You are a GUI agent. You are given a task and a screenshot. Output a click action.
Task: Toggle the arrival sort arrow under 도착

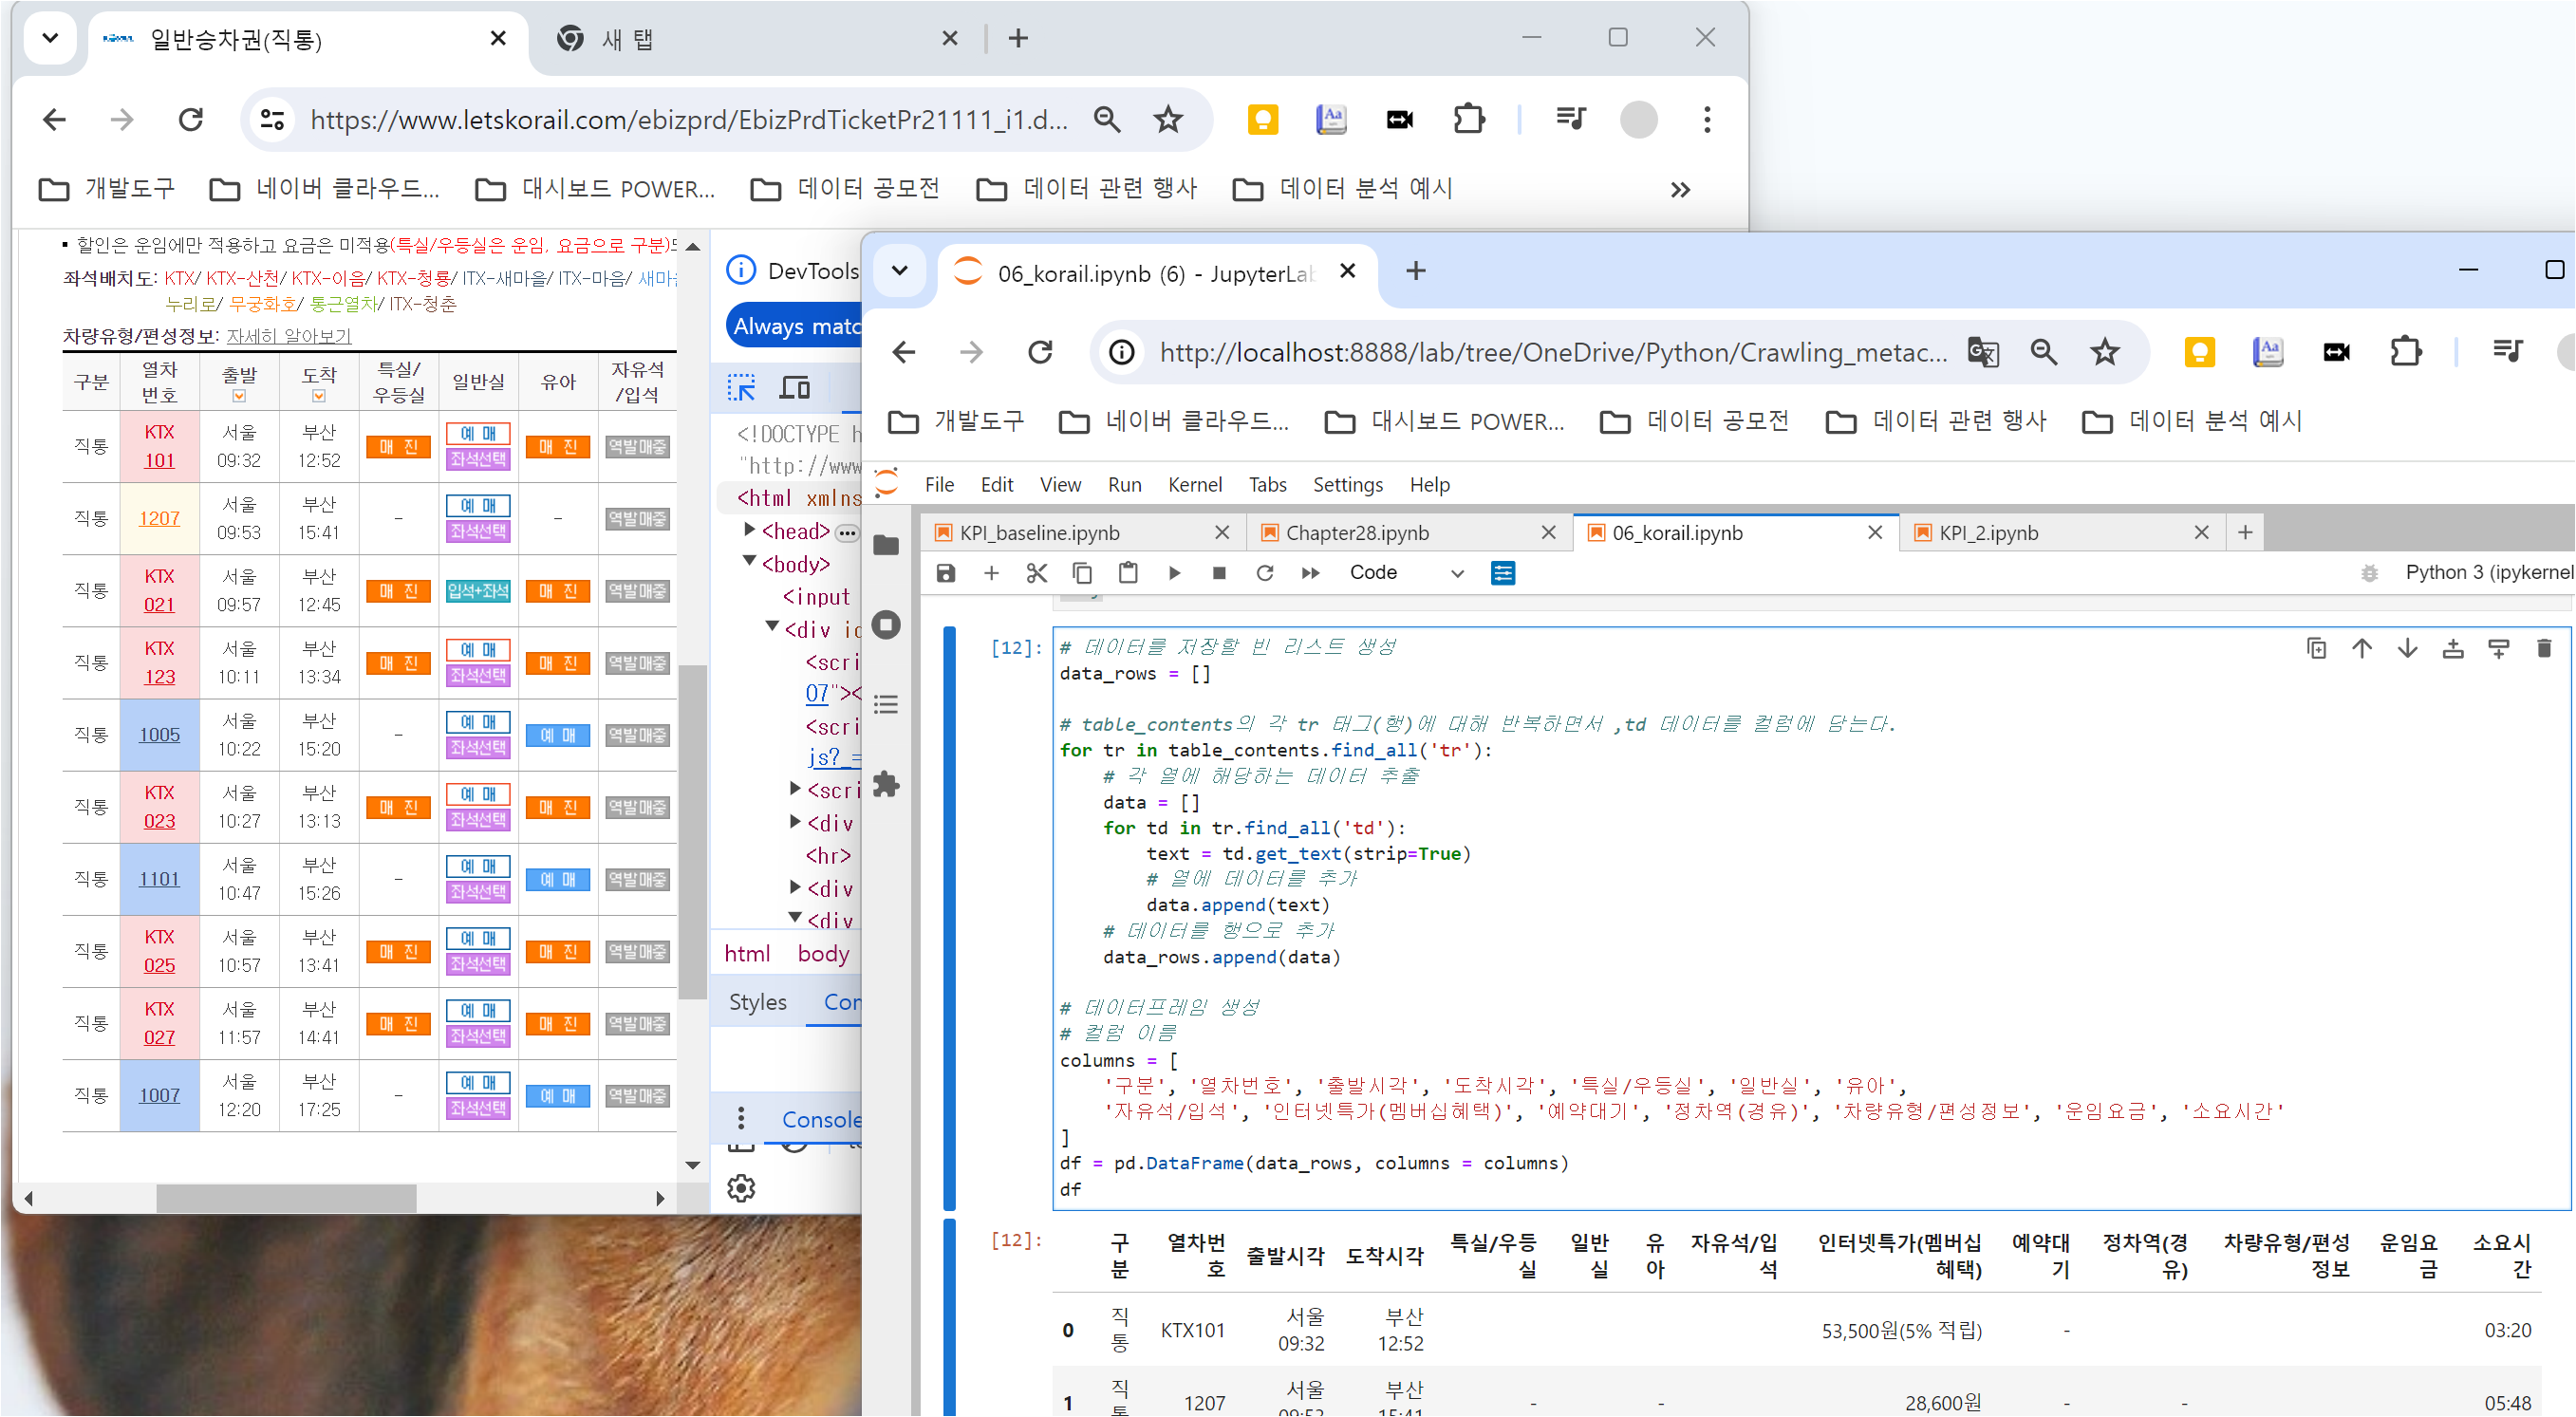pos(319,396)
